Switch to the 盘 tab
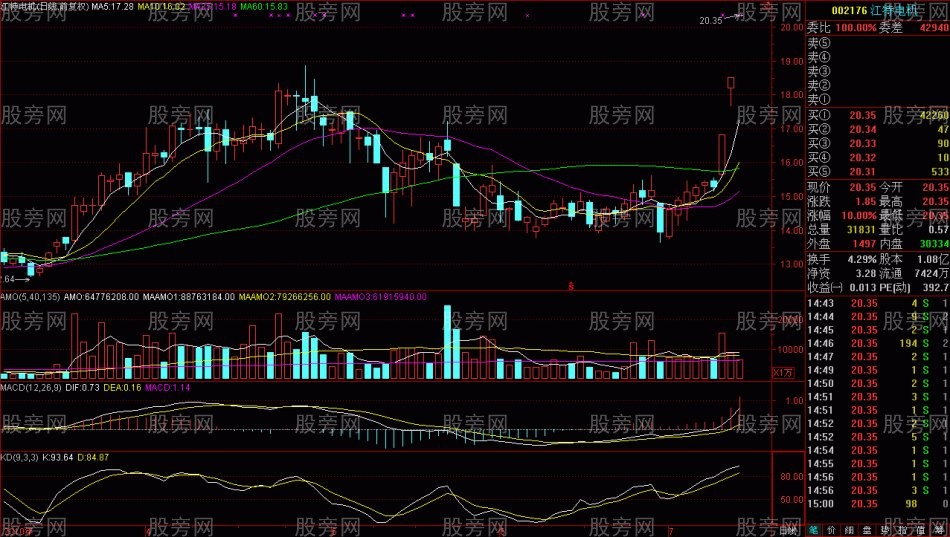Image resolution: width=950 pixels, height=537 pixels. [x=868, y=530]
